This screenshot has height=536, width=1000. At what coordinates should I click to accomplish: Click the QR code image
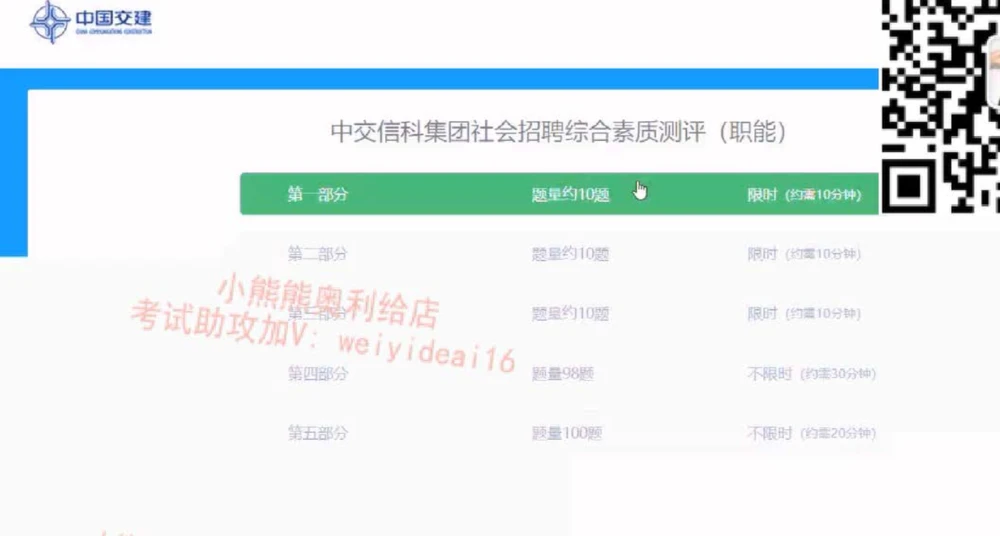point(940,106)
